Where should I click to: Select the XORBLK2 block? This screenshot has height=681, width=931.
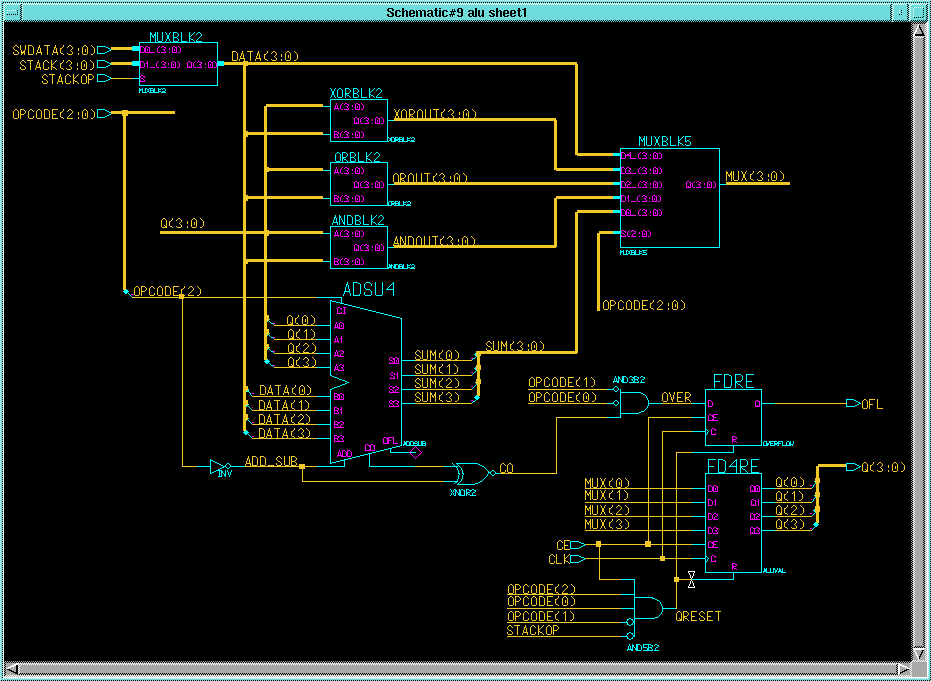point(359,120)
